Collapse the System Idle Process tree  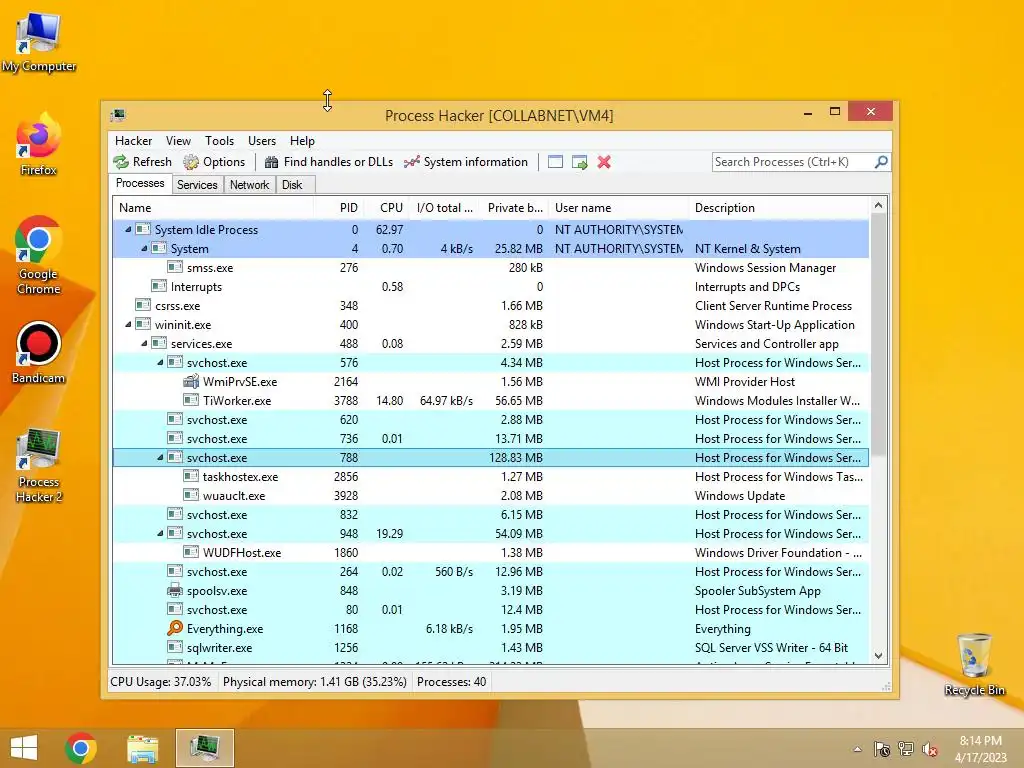click(128, 229)
